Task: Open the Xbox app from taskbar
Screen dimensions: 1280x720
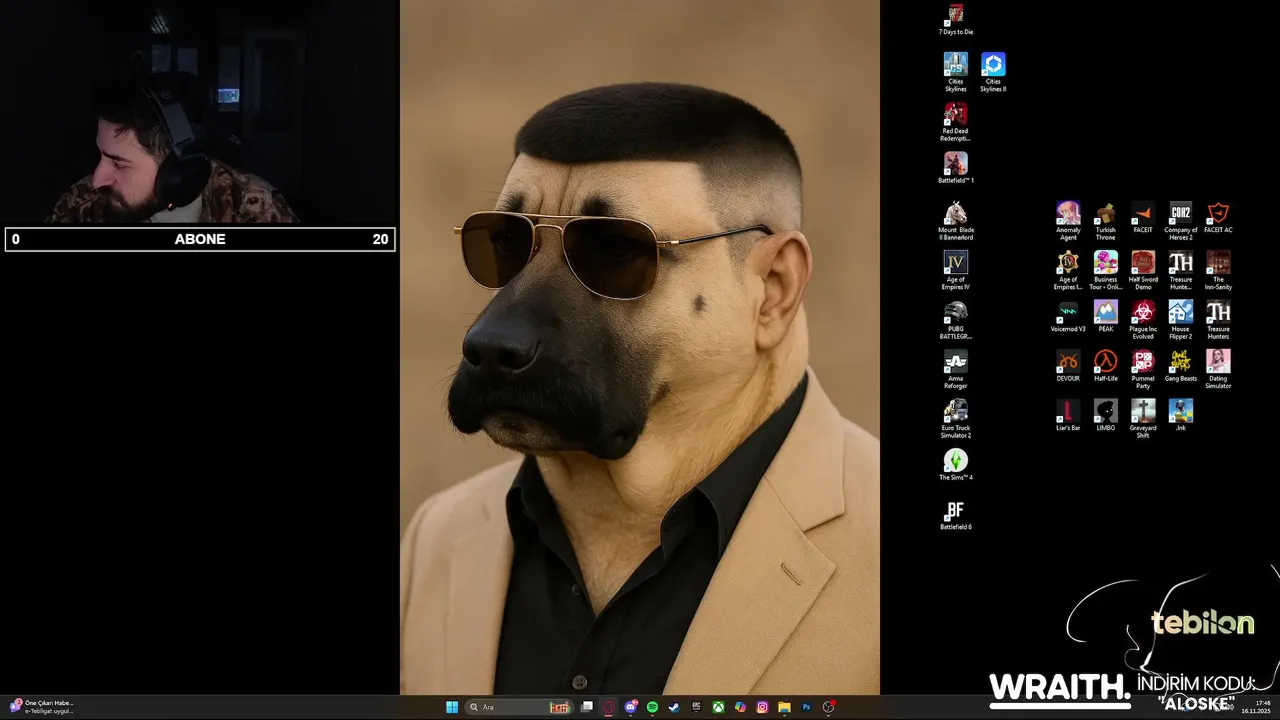Action: [718, 707]
